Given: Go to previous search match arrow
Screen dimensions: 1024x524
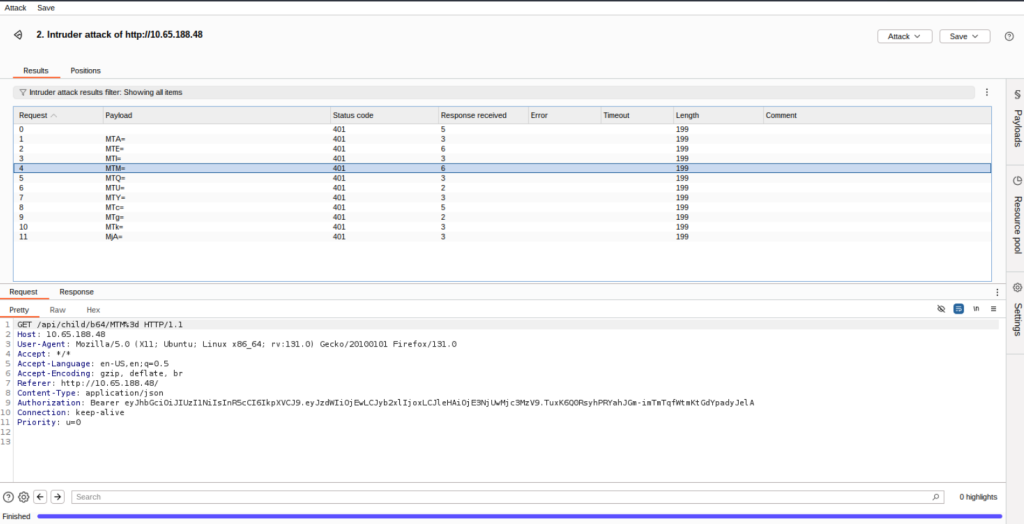Looking at the screenshot, I should [x=41, y=496].
